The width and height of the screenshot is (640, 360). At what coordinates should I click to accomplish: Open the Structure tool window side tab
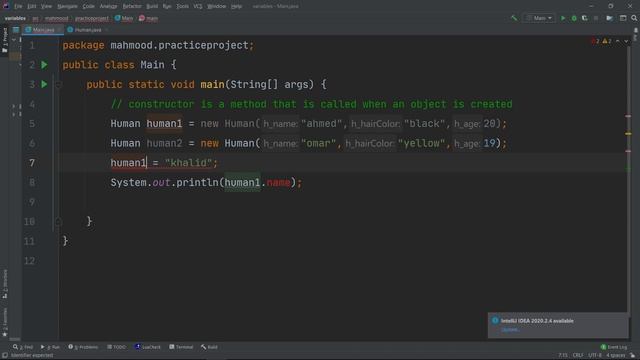point(4,283)
